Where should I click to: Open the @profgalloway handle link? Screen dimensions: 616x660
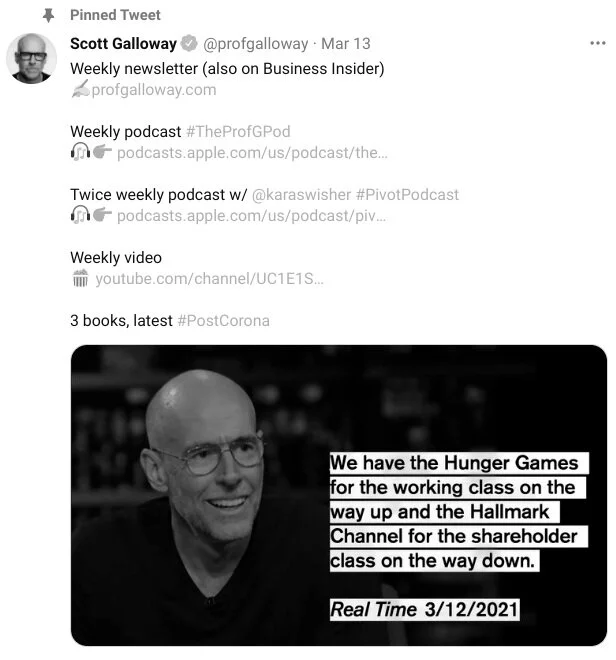(256, 44)
